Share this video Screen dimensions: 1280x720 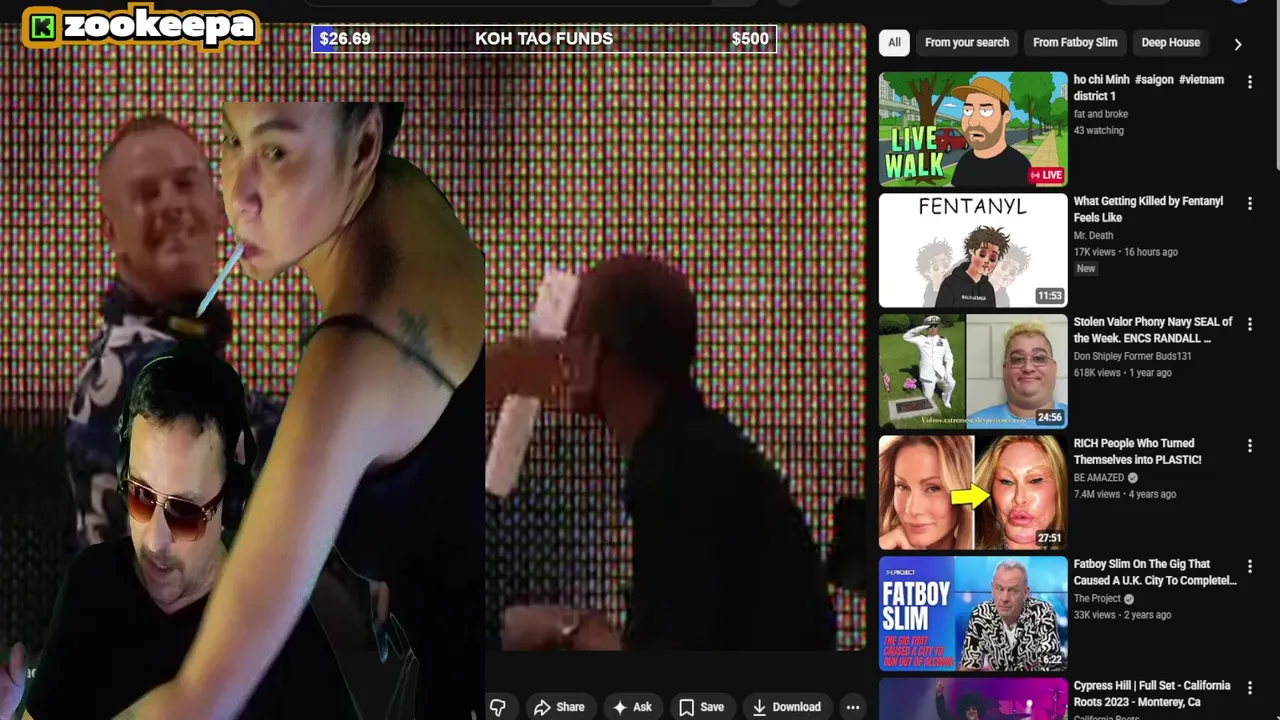pyautogui.click(x=559, y=707)
